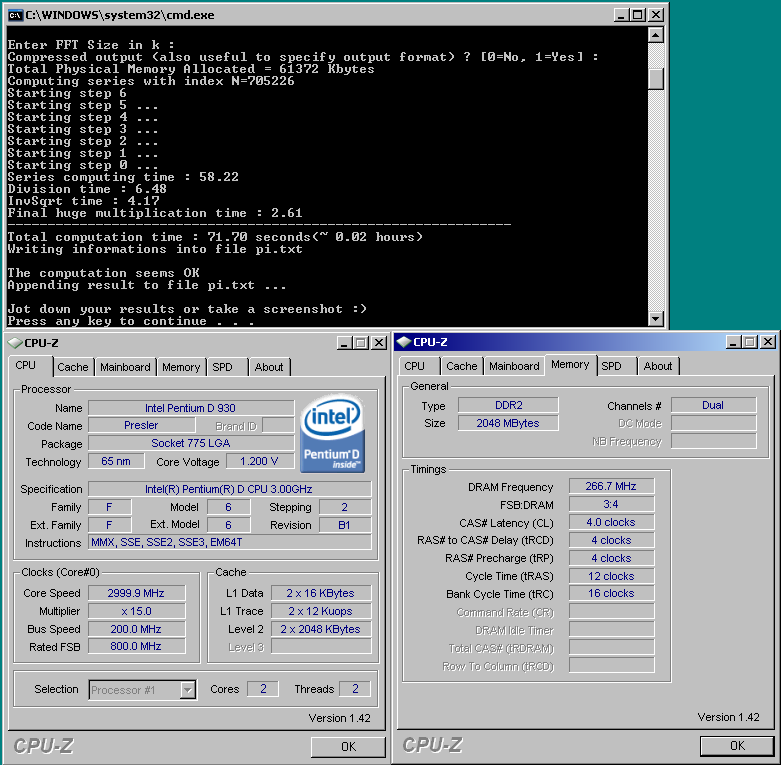Click the Package value 'Socket 775 LGA'
This screenshot has height=765, width=781.
pos(191,443)
